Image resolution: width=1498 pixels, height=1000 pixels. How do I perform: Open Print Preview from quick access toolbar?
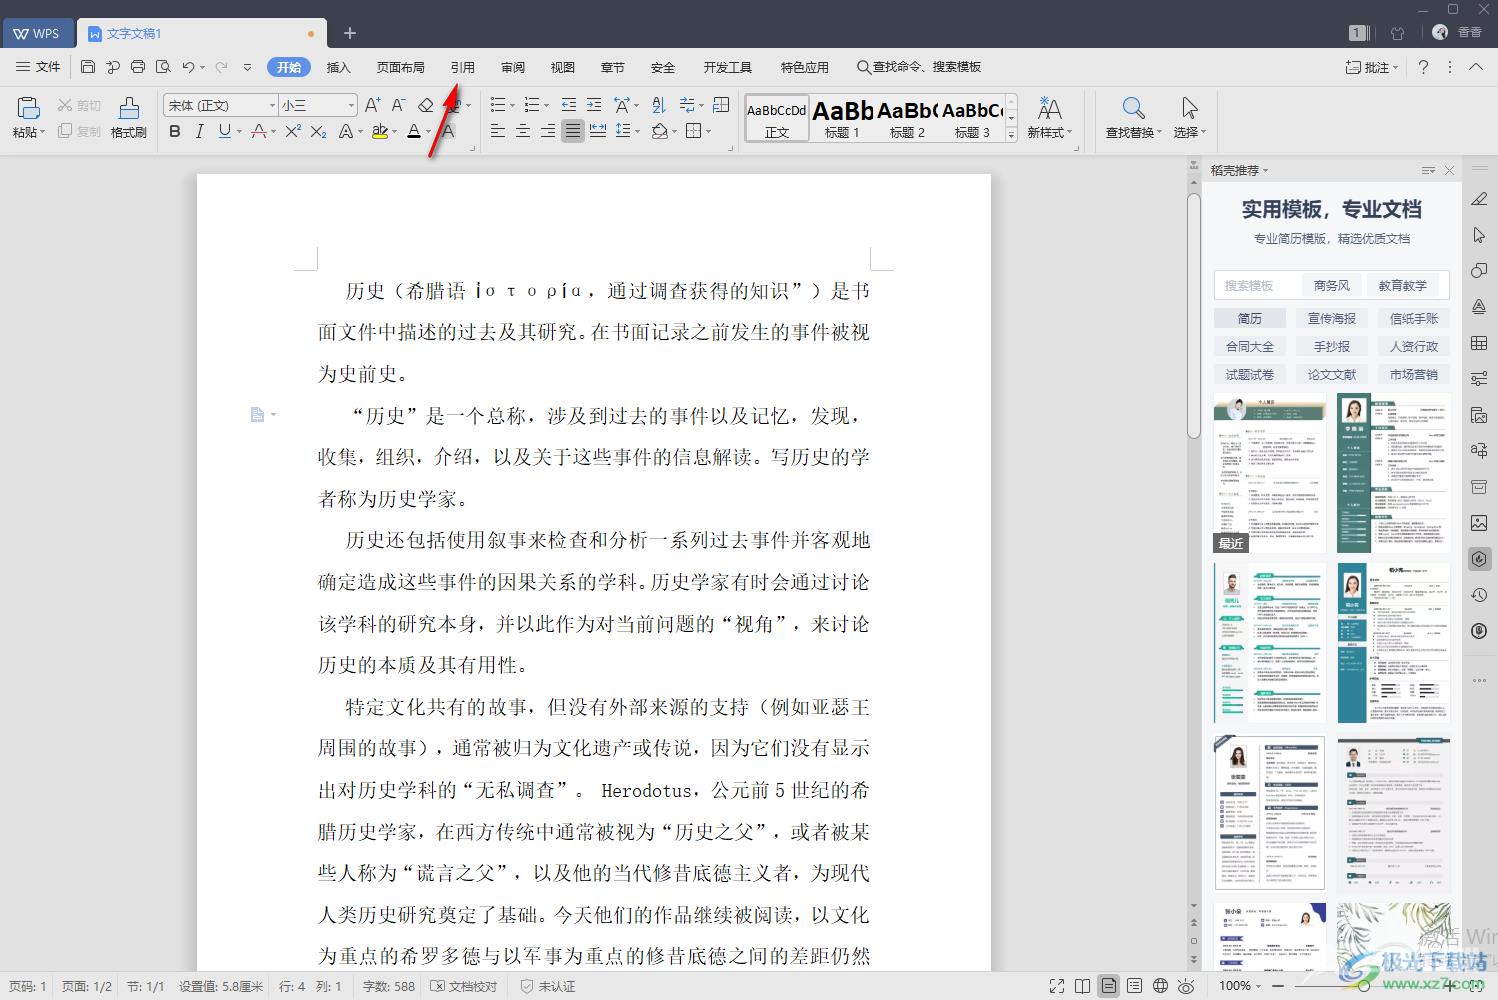pyautogui.click(x=163, y=67)
